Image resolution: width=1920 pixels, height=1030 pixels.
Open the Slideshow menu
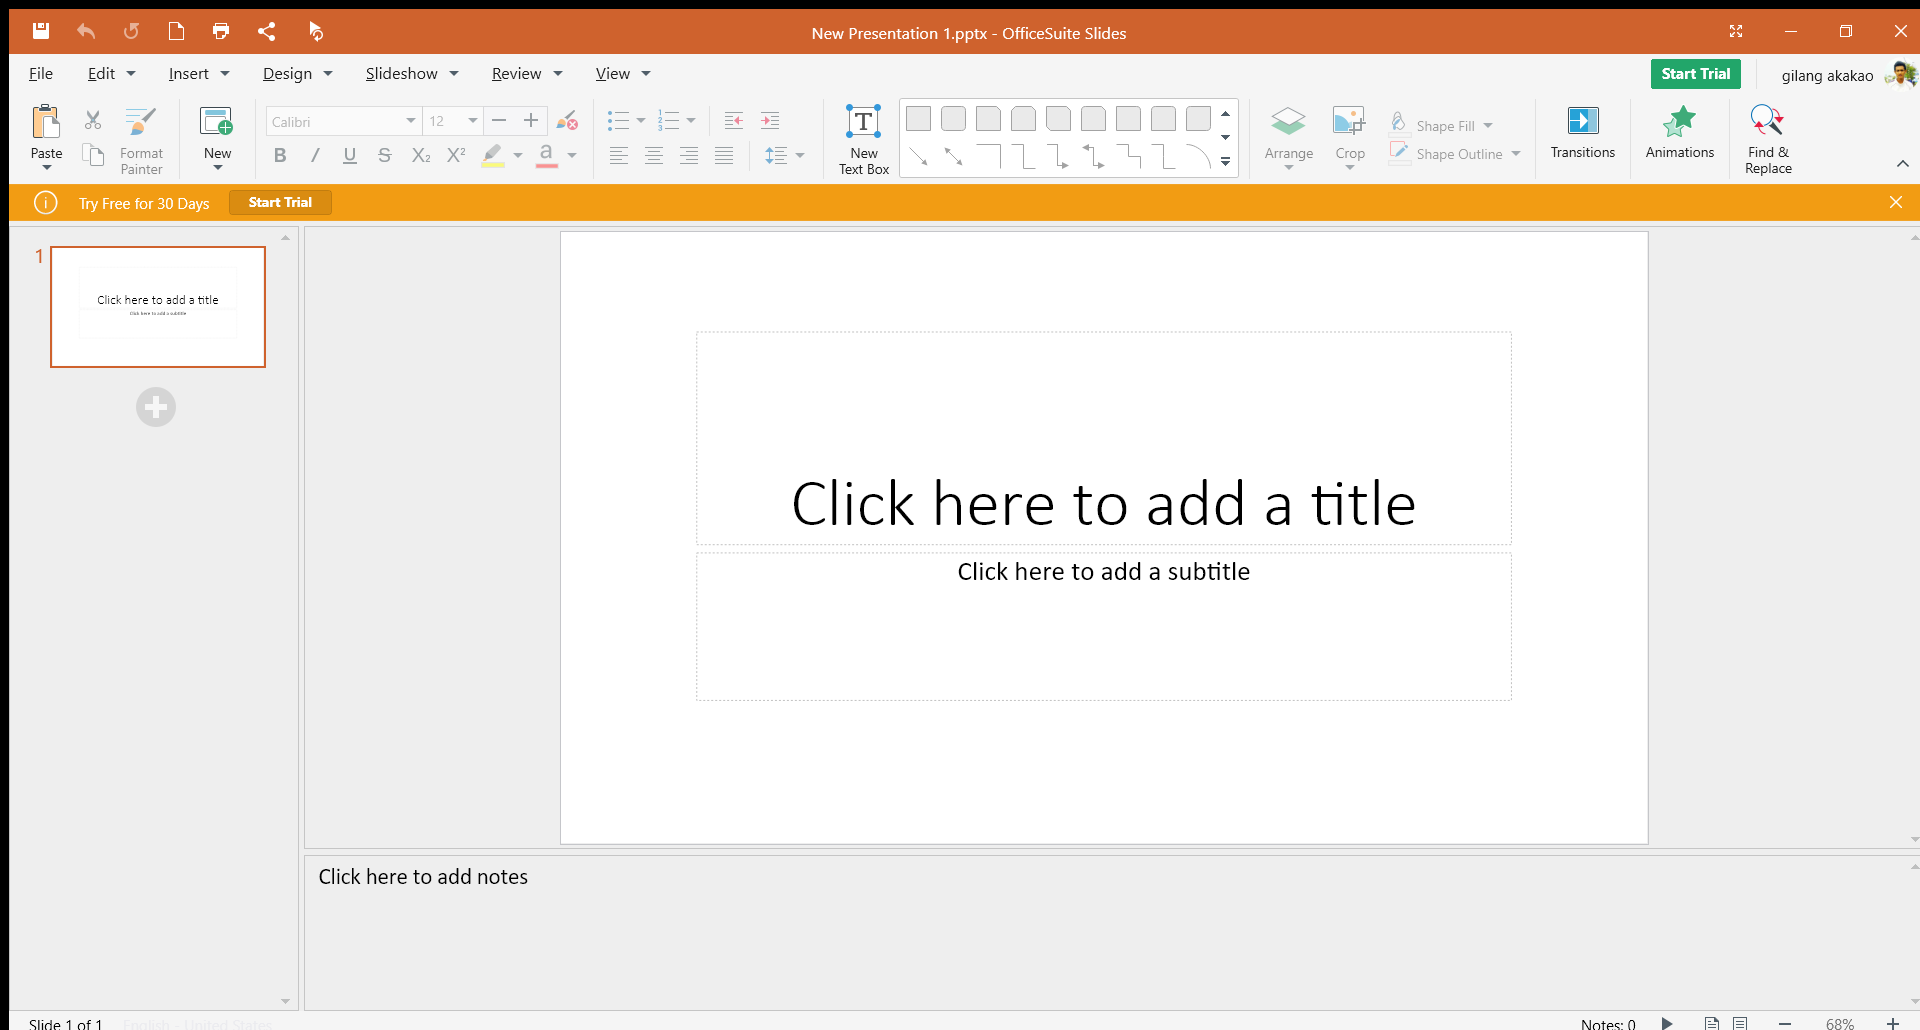[411, 73]
